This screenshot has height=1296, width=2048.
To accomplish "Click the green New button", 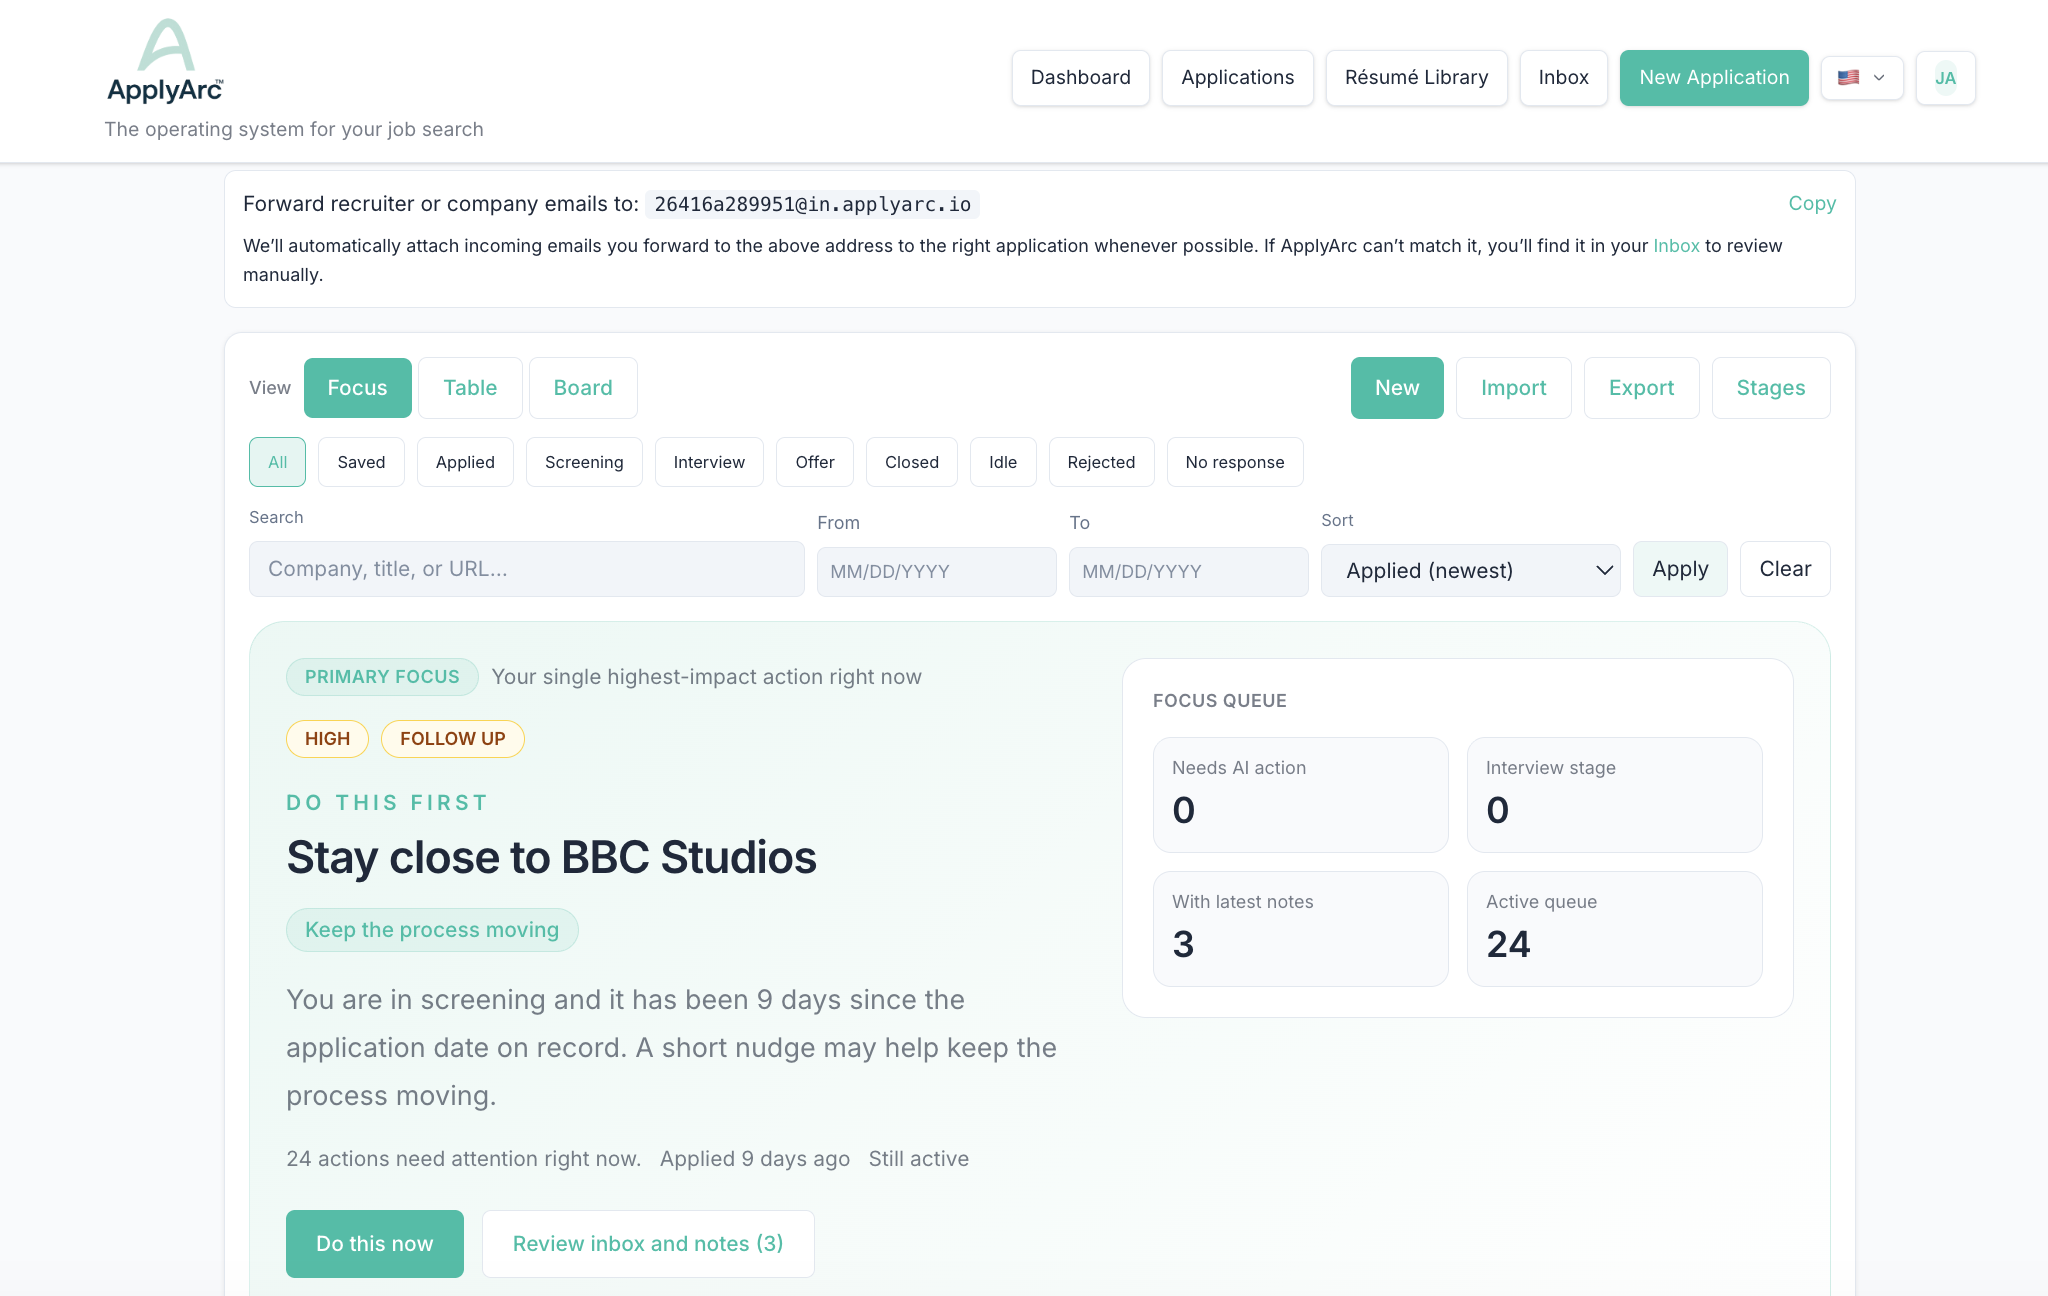I will 1397,388.
